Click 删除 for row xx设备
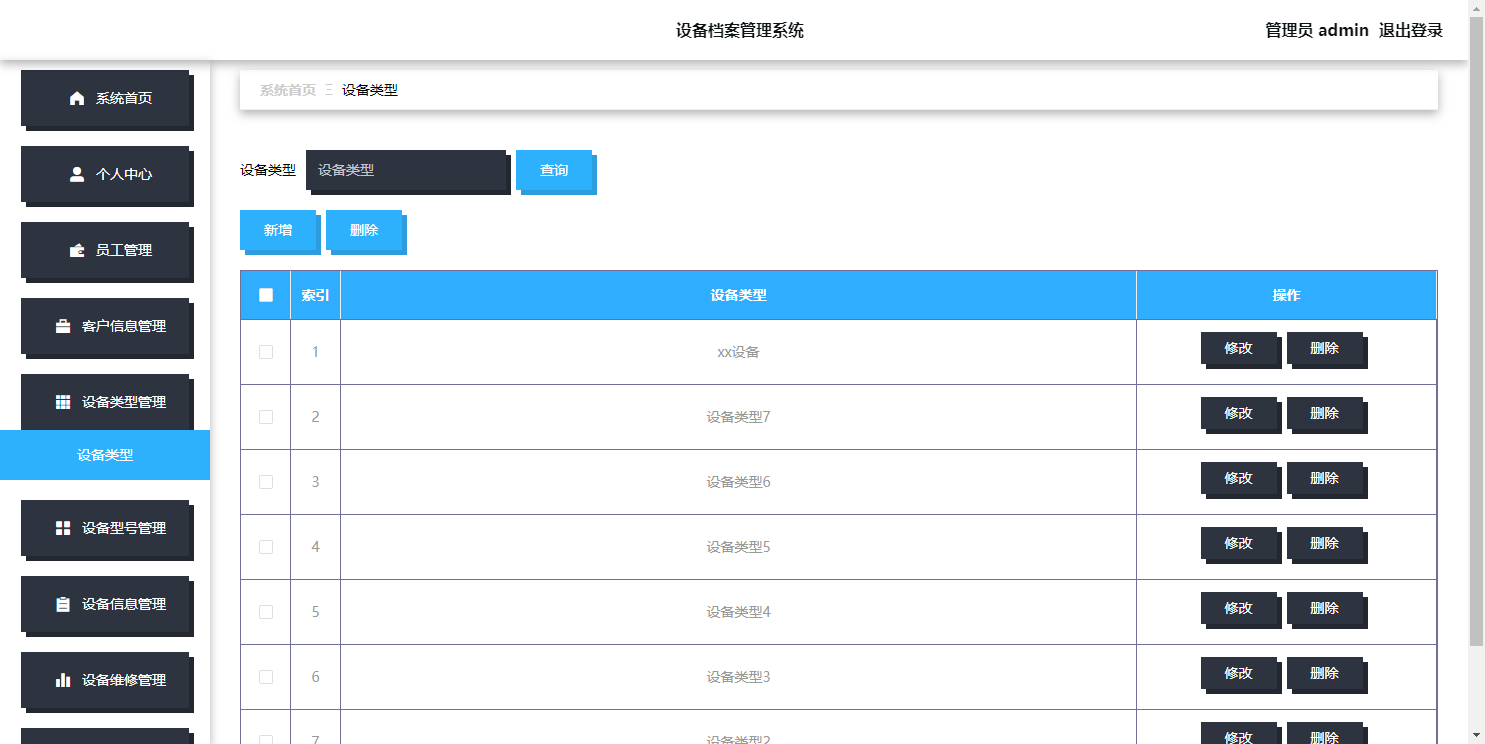This screenshot has height=744, width=1485. pos(1325,349)
